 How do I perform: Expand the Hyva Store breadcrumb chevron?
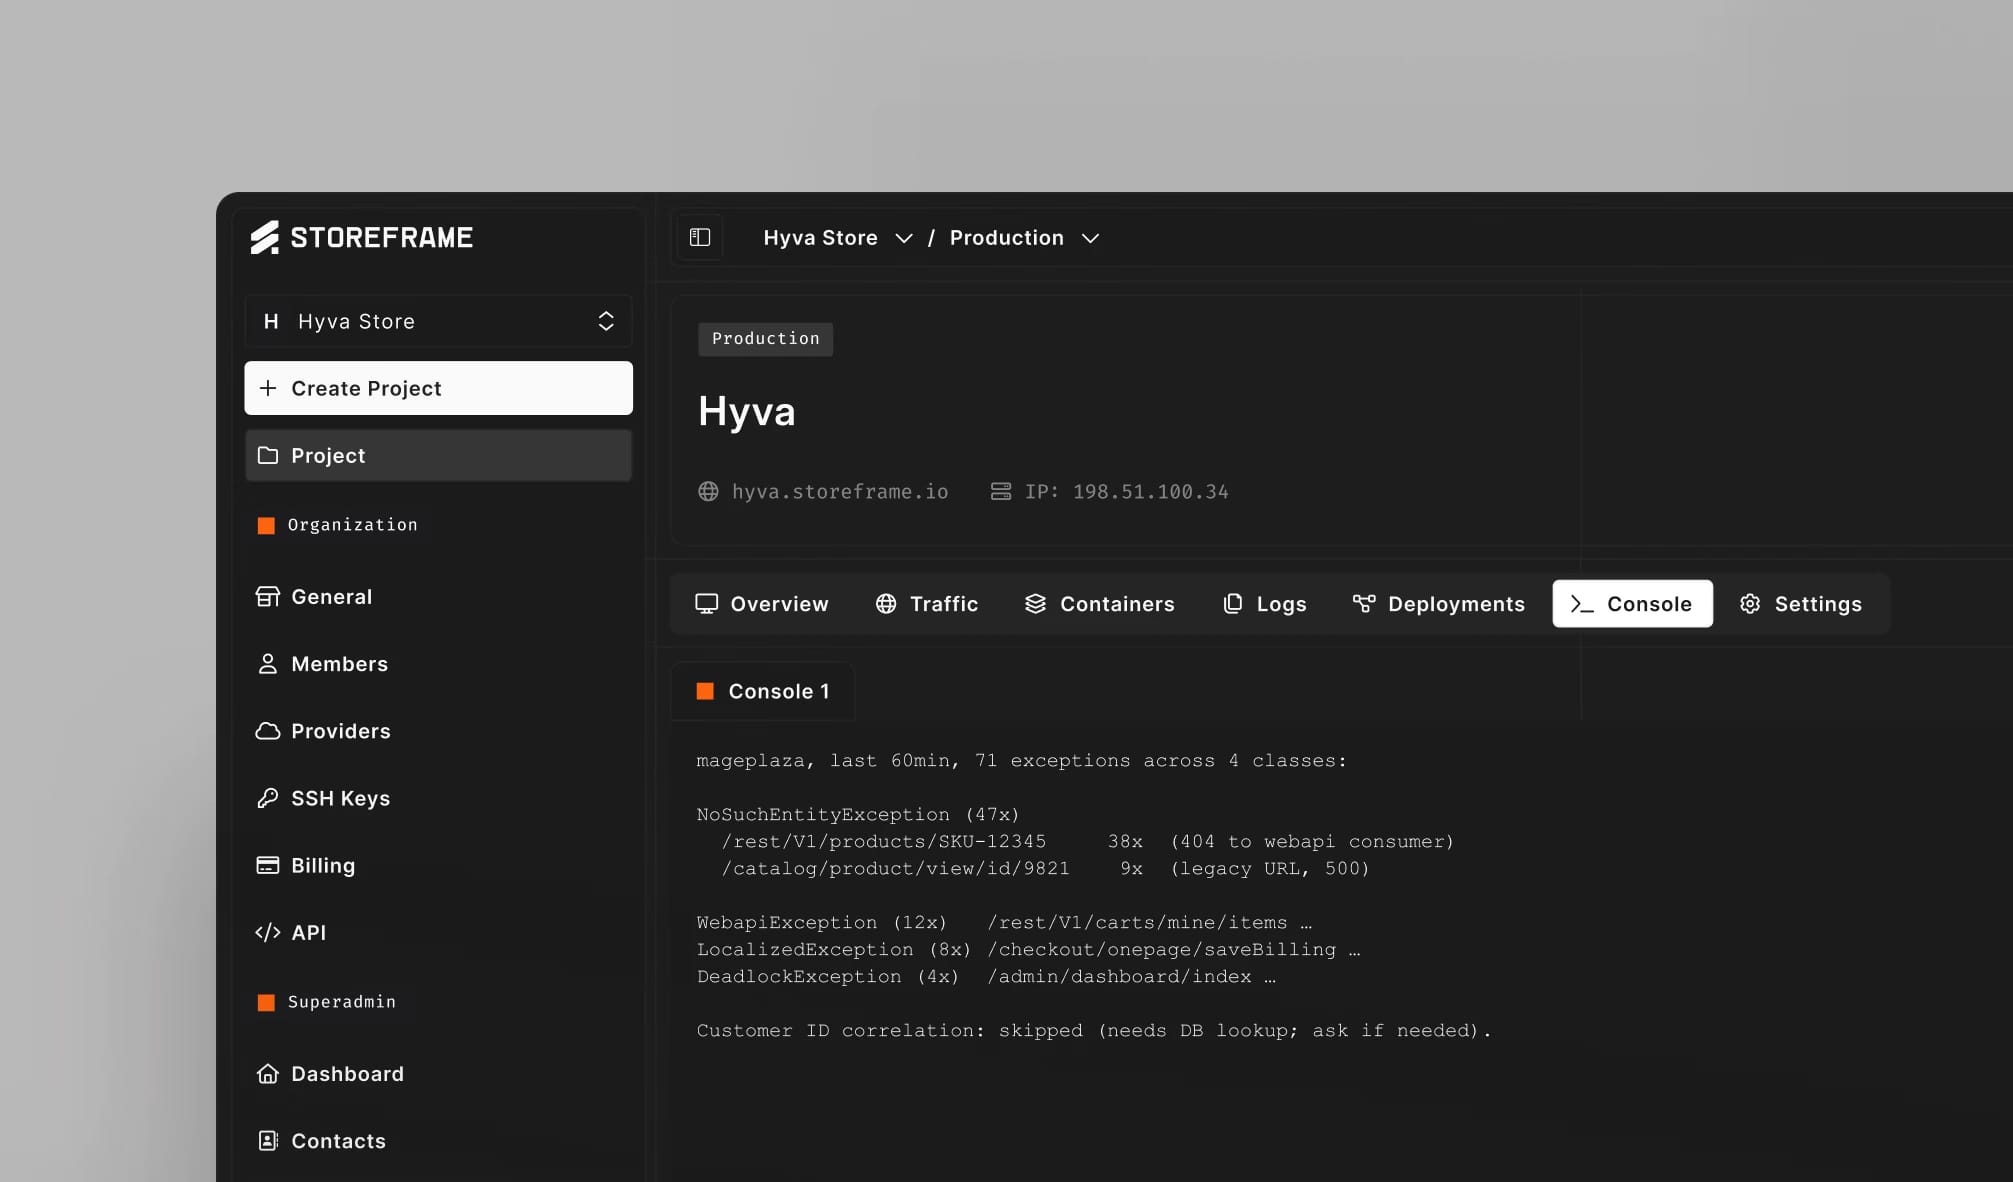pyautogui.click(x=904, y=238)
